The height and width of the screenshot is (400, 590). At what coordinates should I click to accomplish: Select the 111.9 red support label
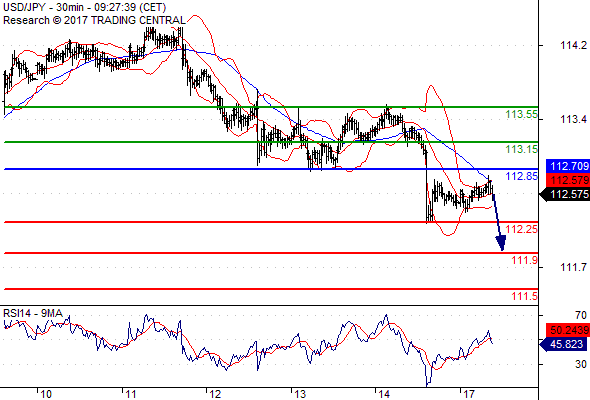525,260
